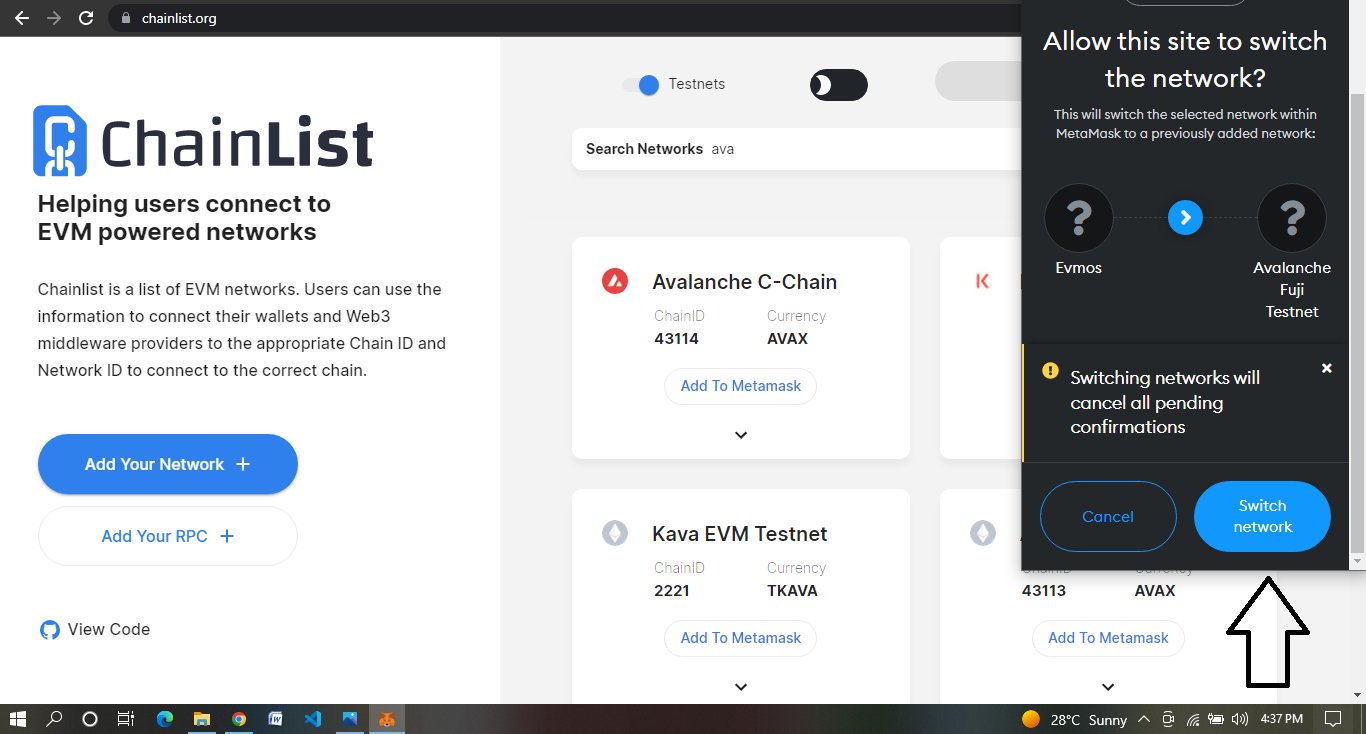Reload the chainlist.org page

tap(86, 18)
